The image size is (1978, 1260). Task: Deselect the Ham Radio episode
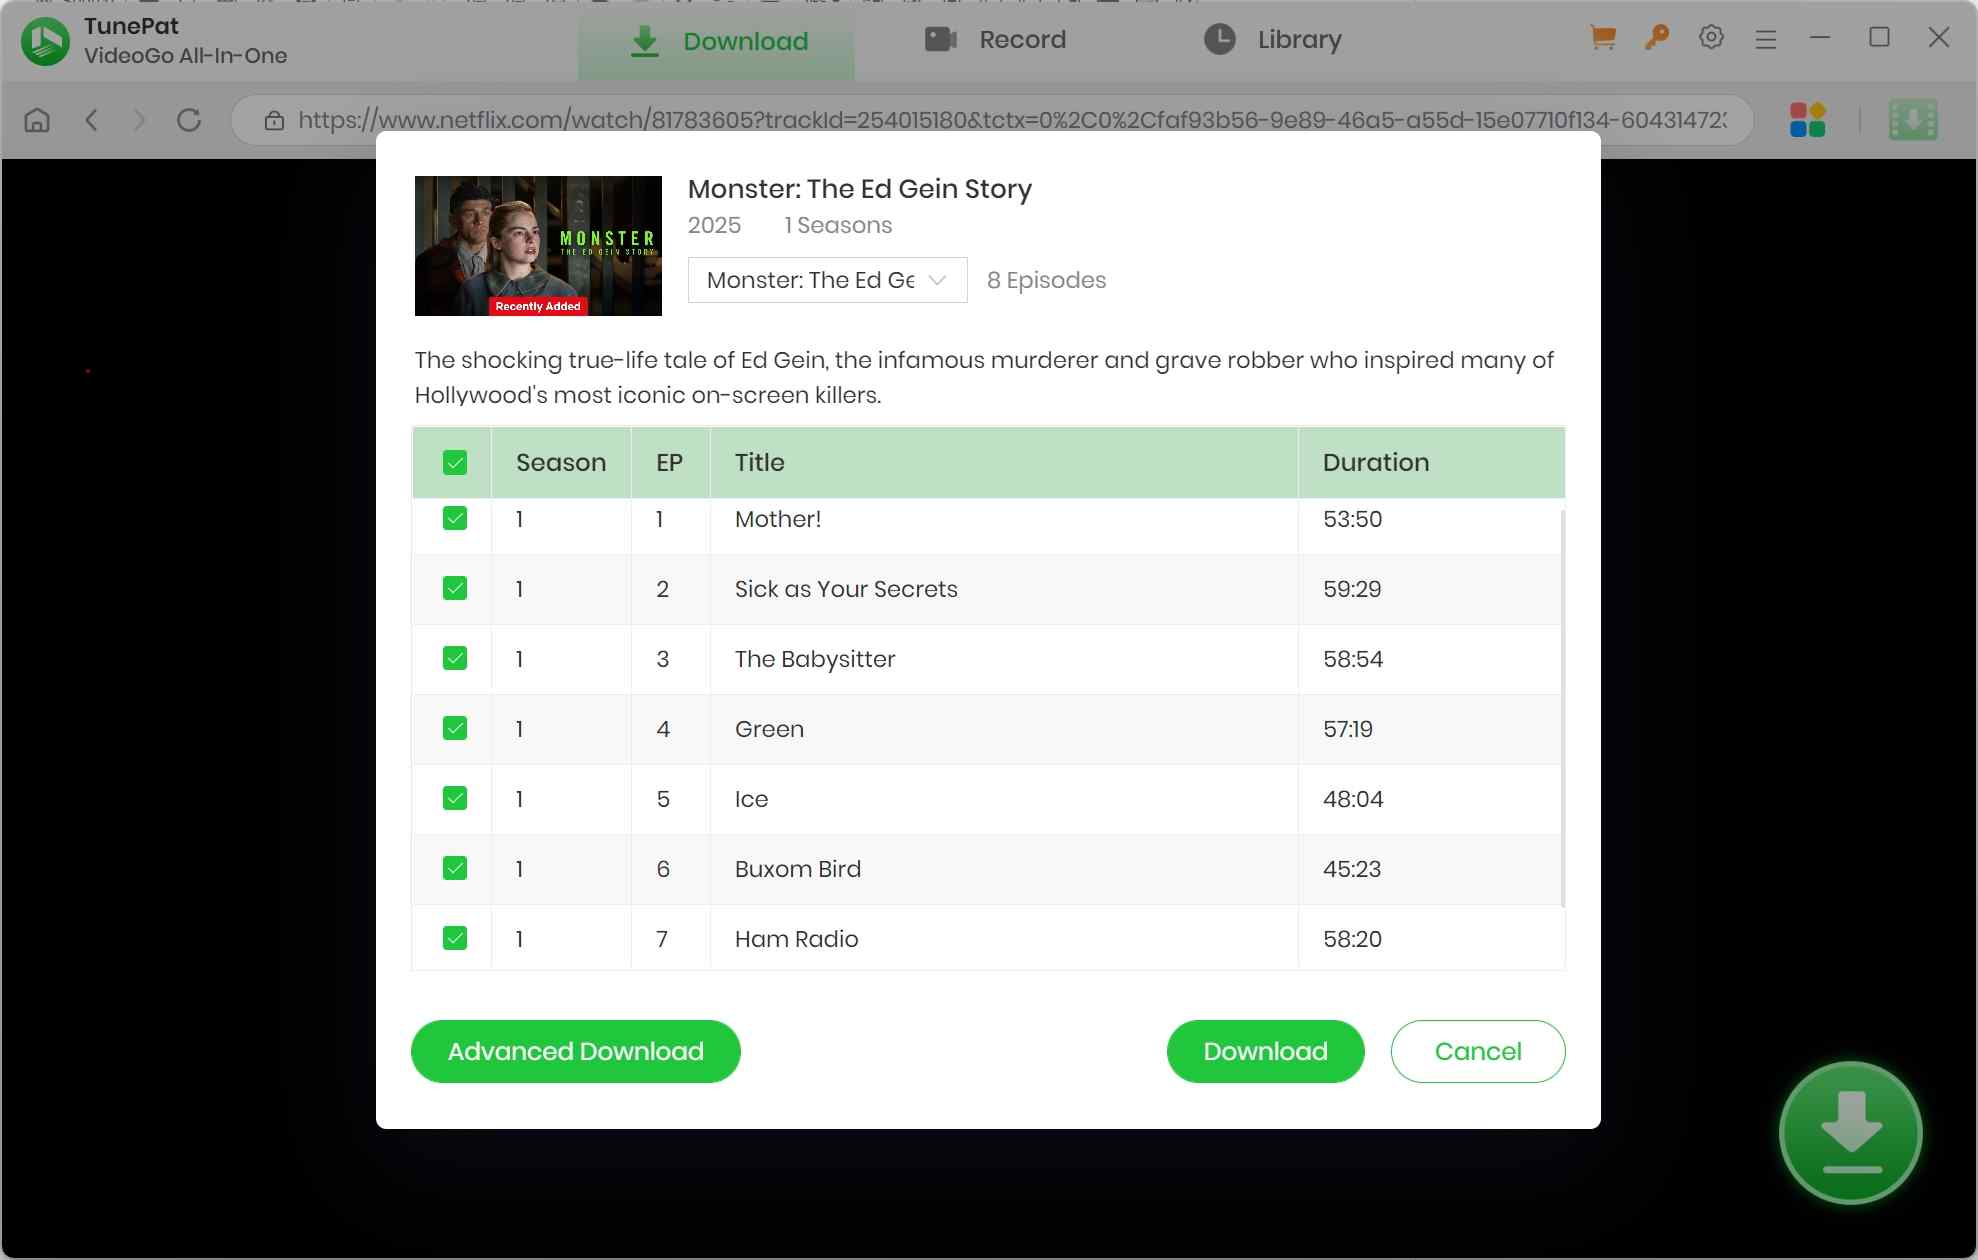(x=455, y=938)
